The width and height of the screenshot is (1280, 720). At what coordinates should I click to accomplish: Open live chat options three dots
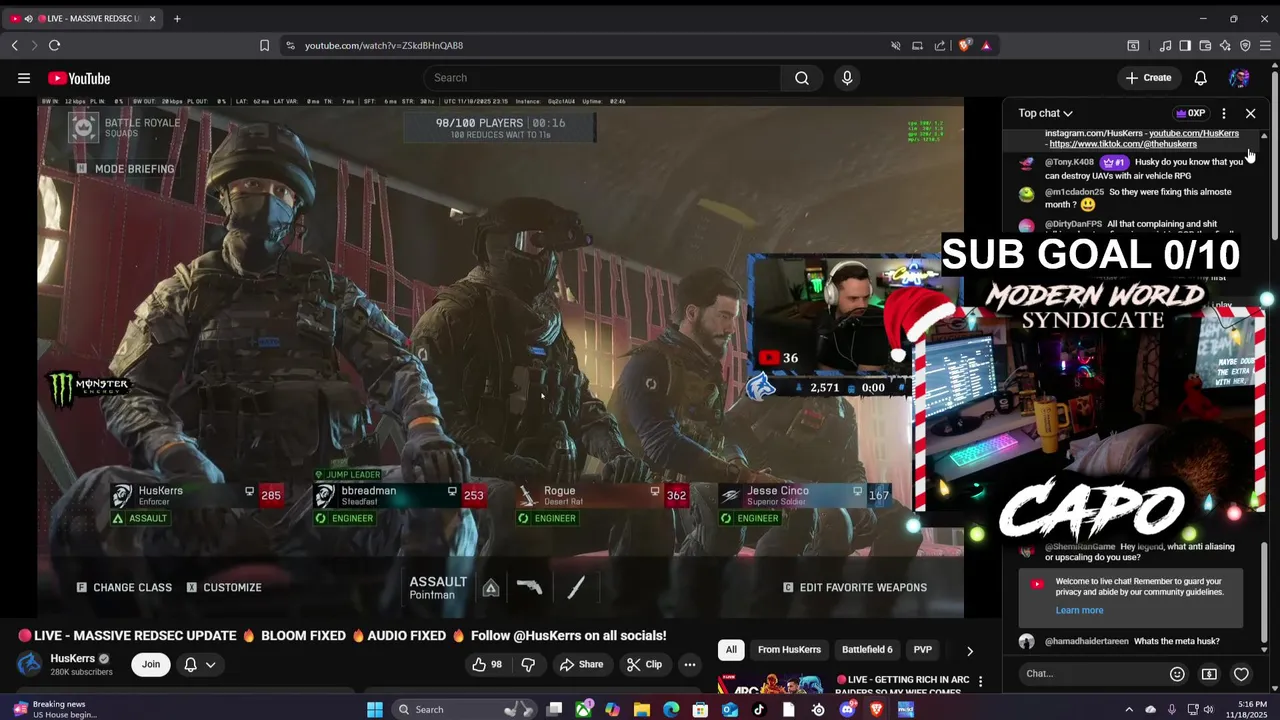[x=1223, y=113]
